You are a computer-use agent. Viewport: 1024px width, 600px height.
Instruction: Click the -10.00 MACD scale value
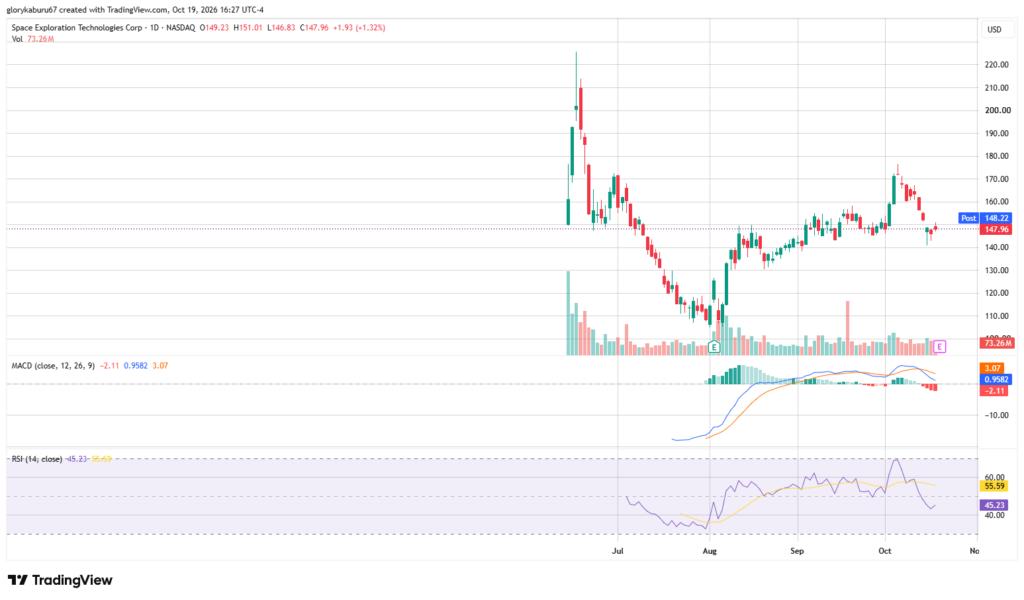click(997, 415)
